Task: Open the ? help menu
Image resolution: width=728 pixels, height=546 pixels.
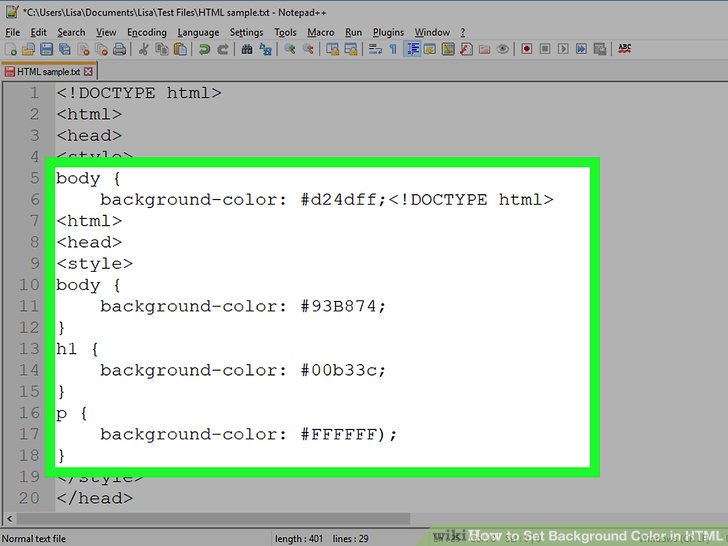Action: coord(462,32)
